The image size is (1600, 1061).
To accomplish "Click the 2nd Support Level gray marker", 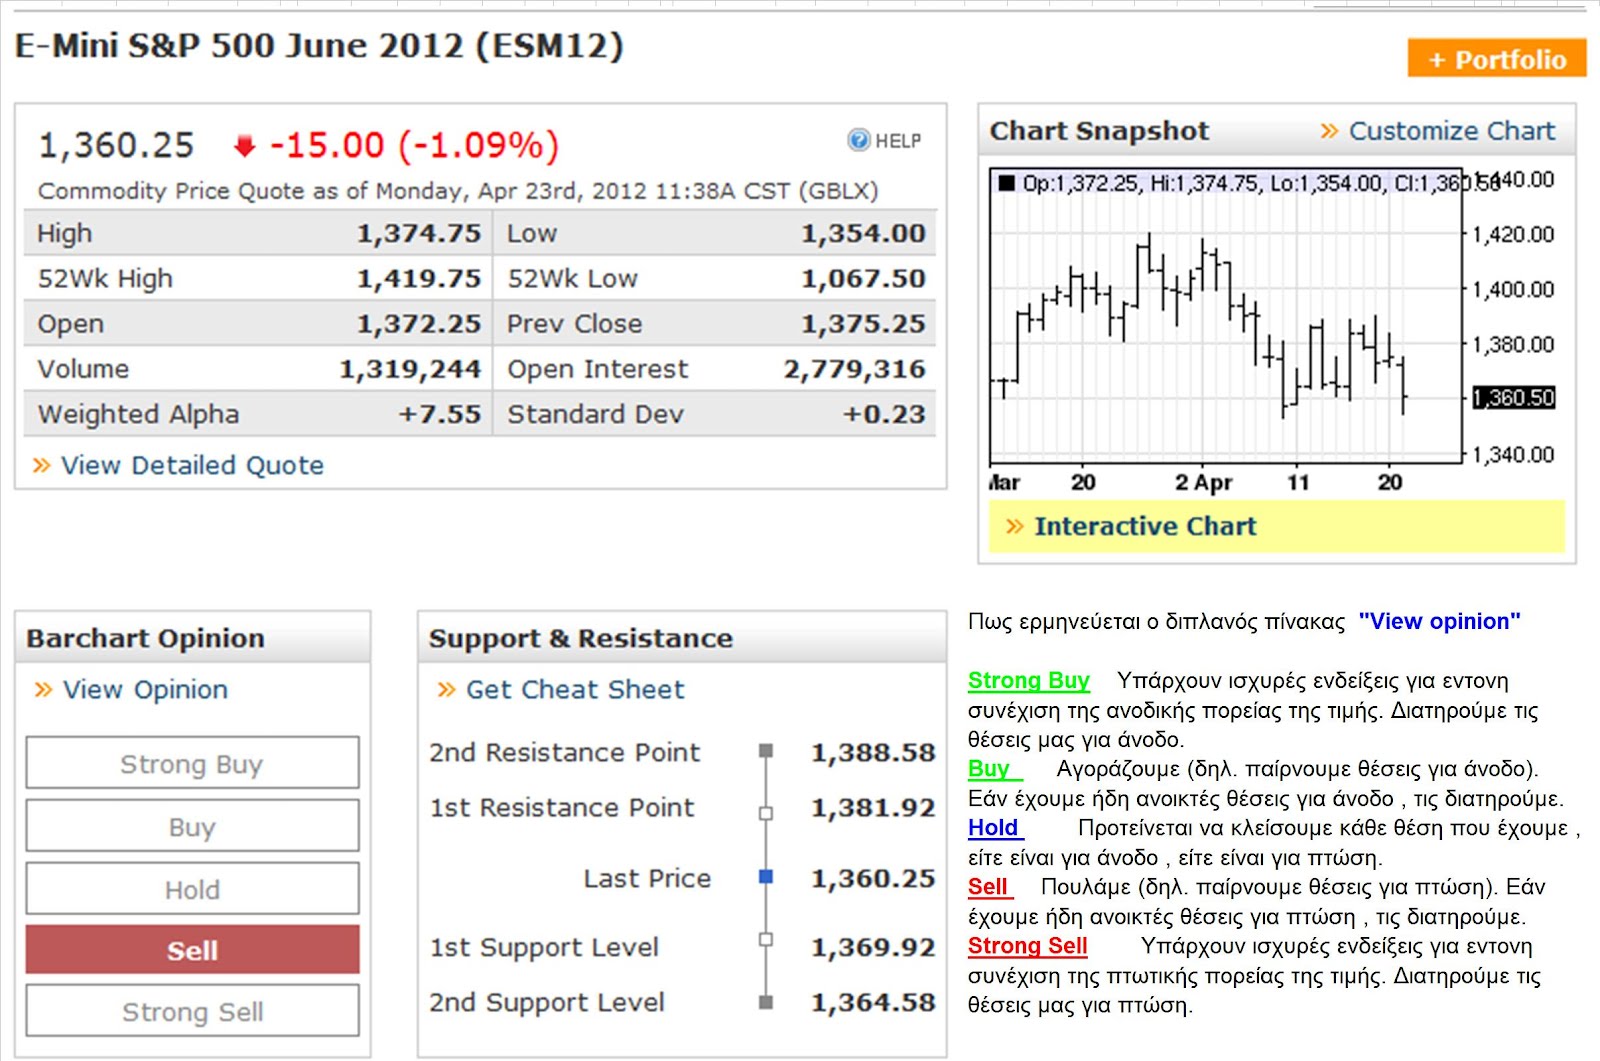I will [766, 1001].
